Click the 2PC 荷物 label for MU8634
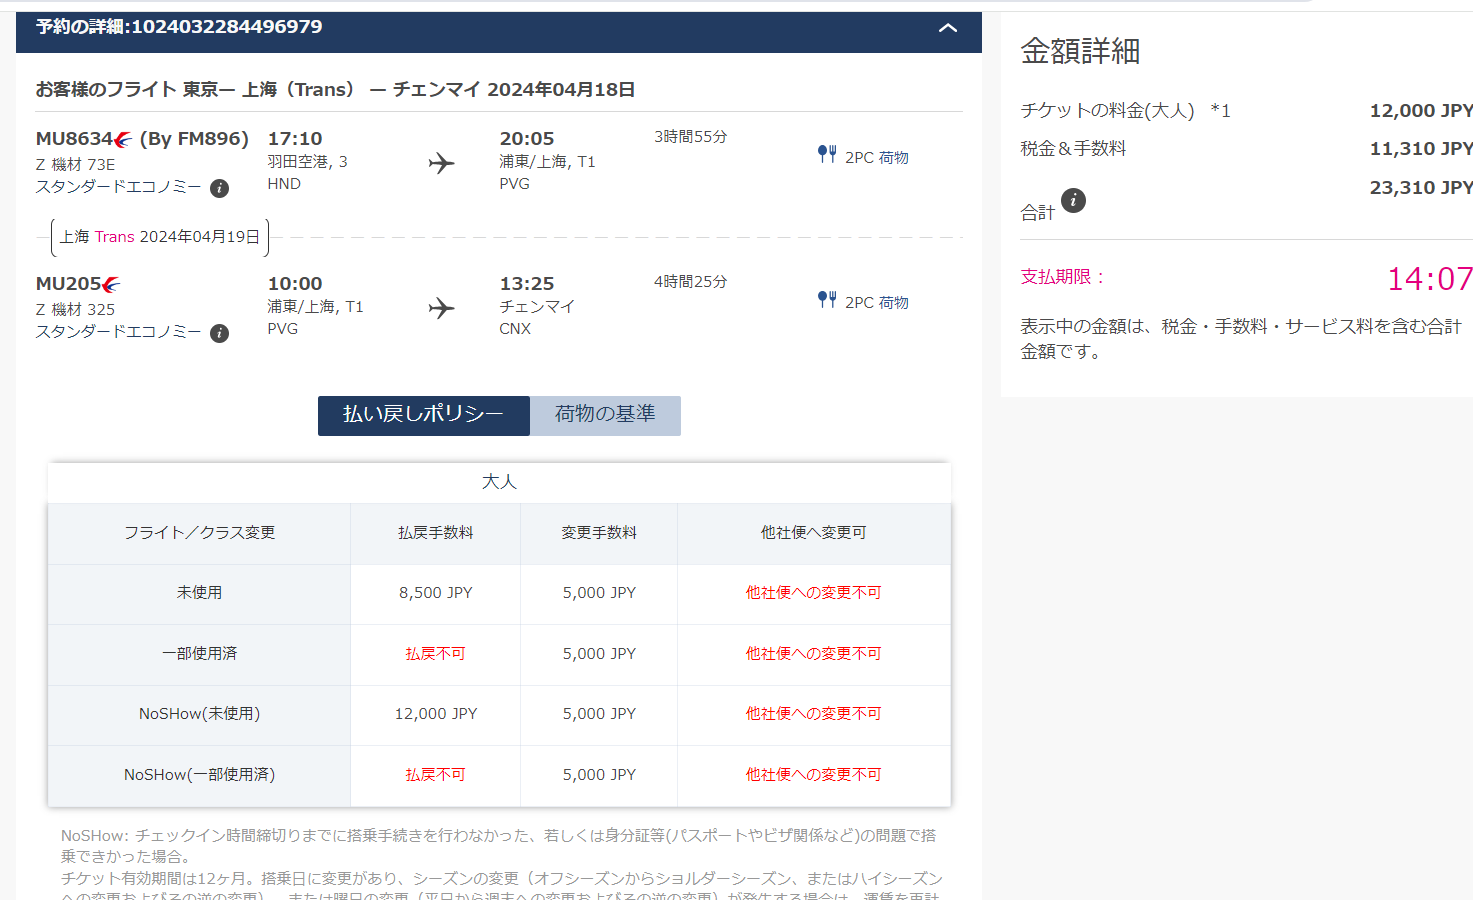This screenshot has height=900, width=1473. click(x=876, y=158)
